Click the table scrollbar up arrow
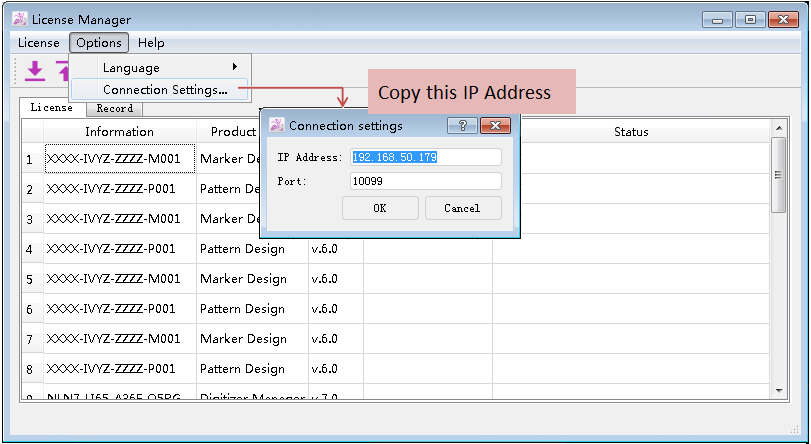Viewport: 811px width, 444px height. (x=779, y=129)
